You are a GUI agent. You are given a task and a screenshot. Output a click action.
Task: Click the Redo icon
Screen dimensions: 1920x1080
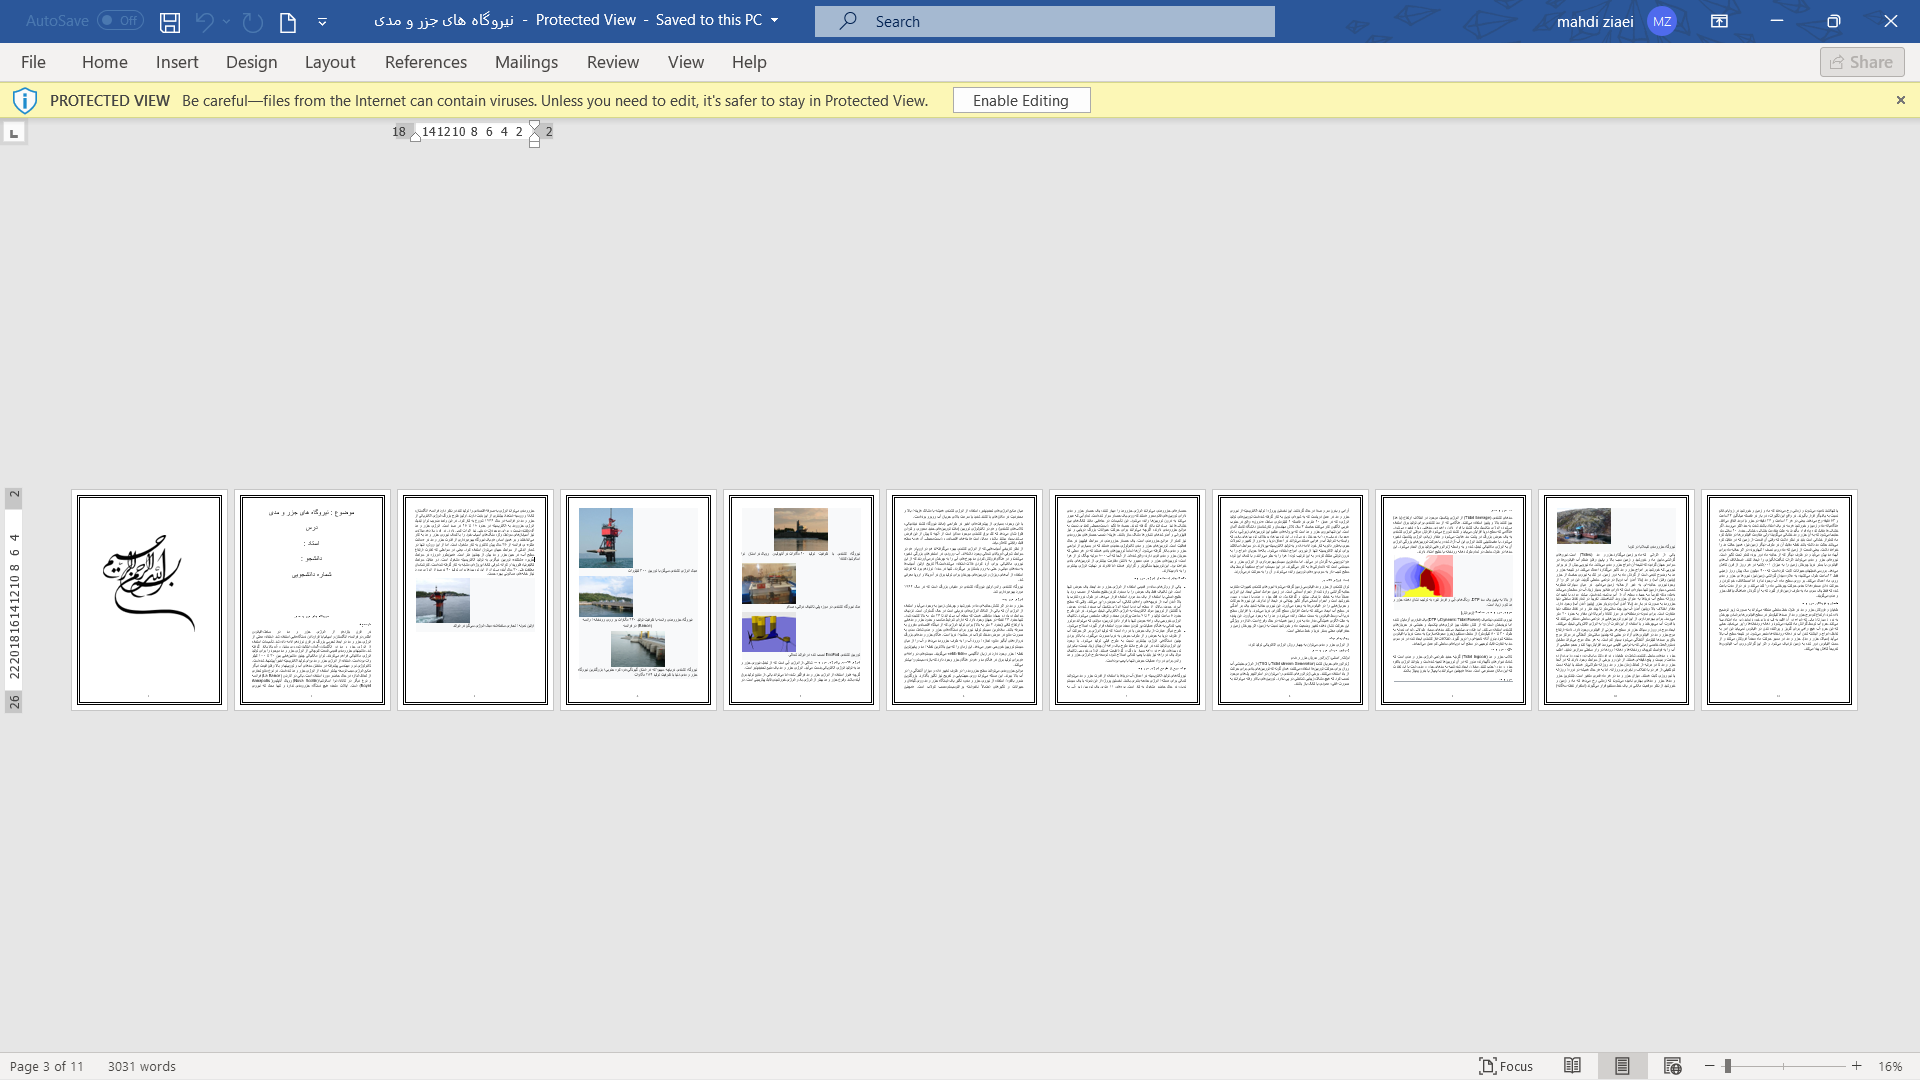(253, 22)
